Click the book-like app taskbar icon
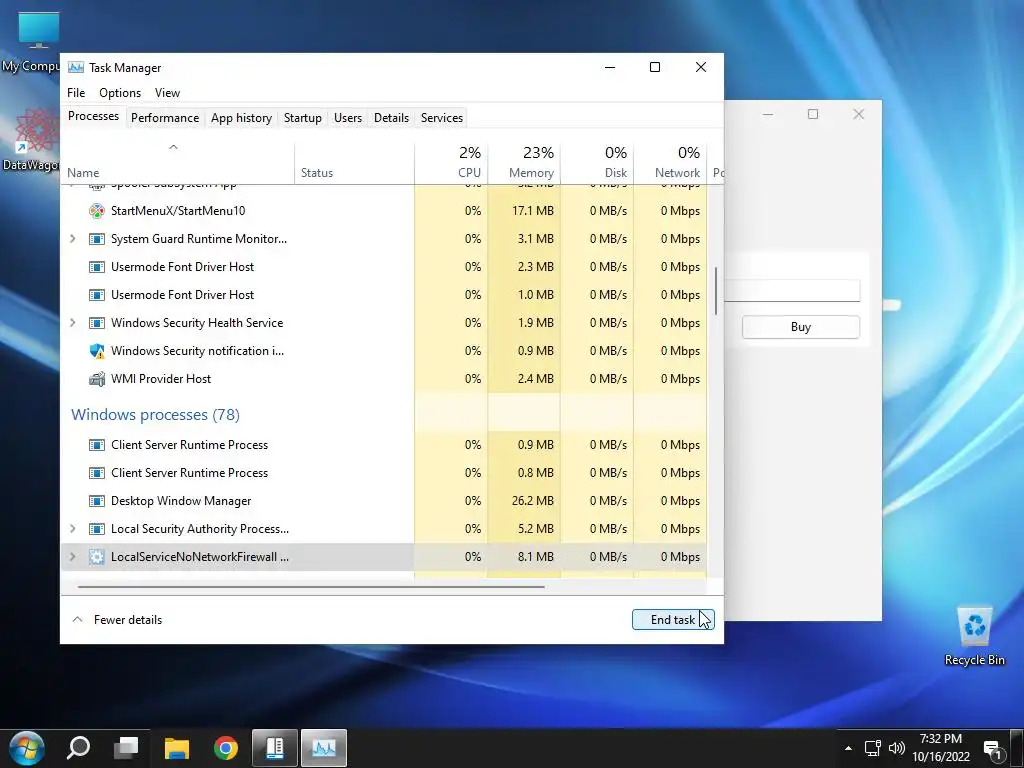Viewport: 1024px width, 768px height. pos(275,748)
